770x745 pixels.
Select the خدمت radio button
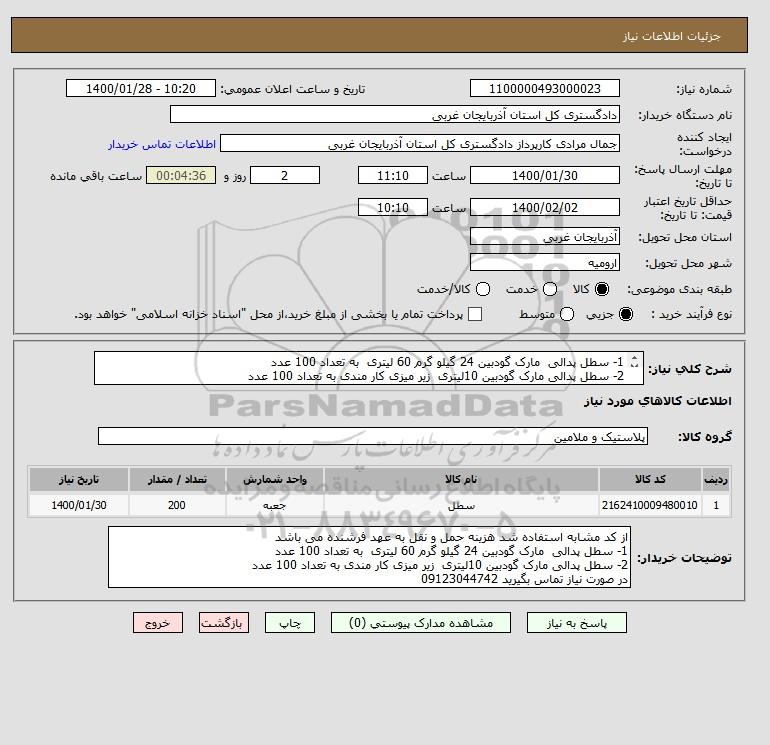[x=550, y=289]
